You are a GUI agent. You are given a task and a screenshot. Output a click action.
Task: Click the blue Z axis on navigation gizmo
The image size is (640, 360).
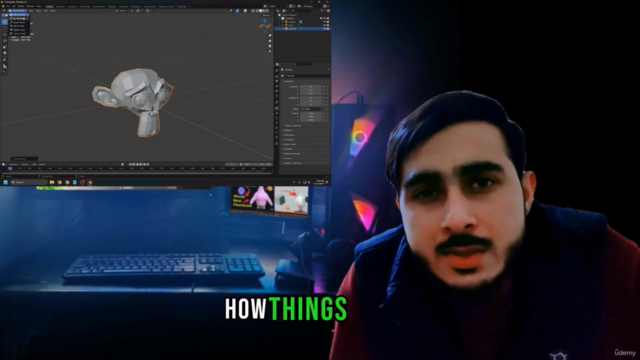[265, 20]
